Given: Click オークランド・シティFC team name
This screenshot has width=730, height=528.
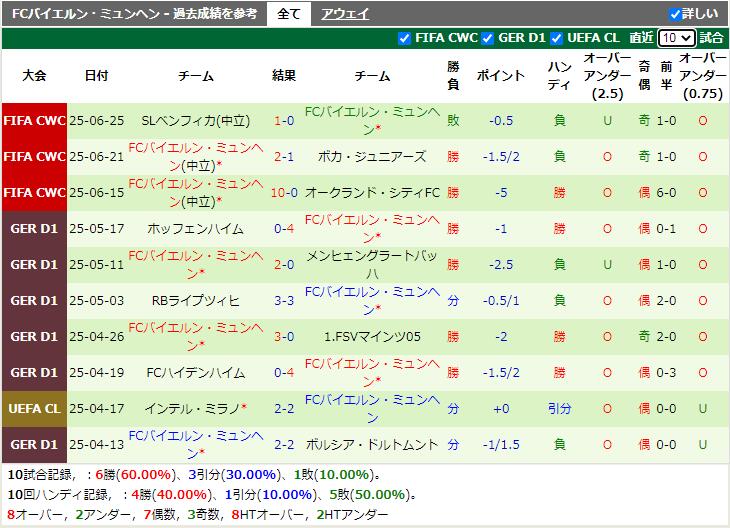Looking at the screenshot, I should 372,192.
